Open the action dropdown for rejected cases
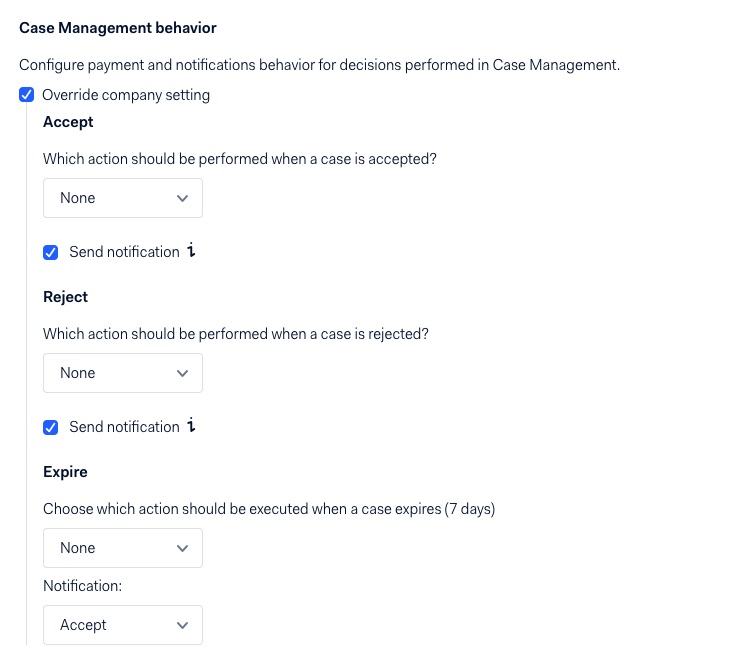The width and height of the screenshot is (735, 661). tap(123, 373)
